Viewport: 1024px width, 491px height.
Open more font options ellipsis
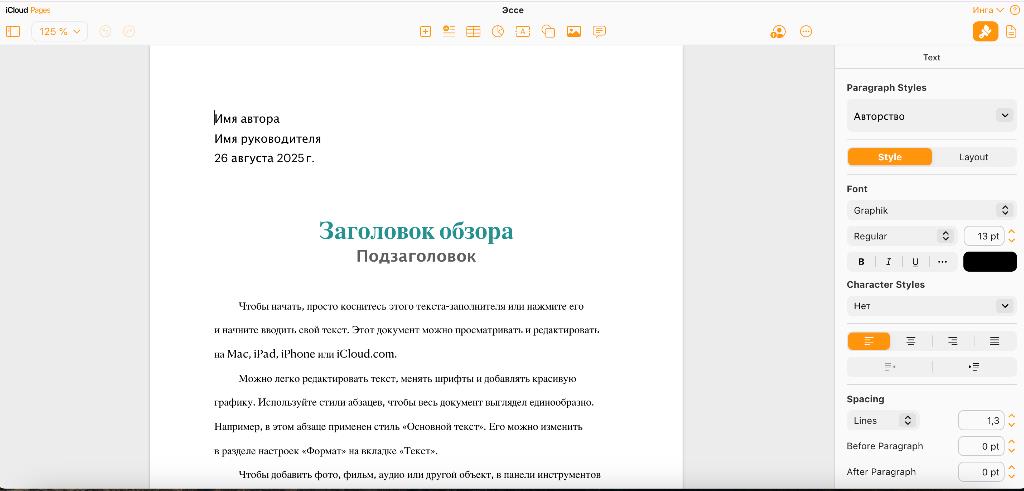coord(942,262)
